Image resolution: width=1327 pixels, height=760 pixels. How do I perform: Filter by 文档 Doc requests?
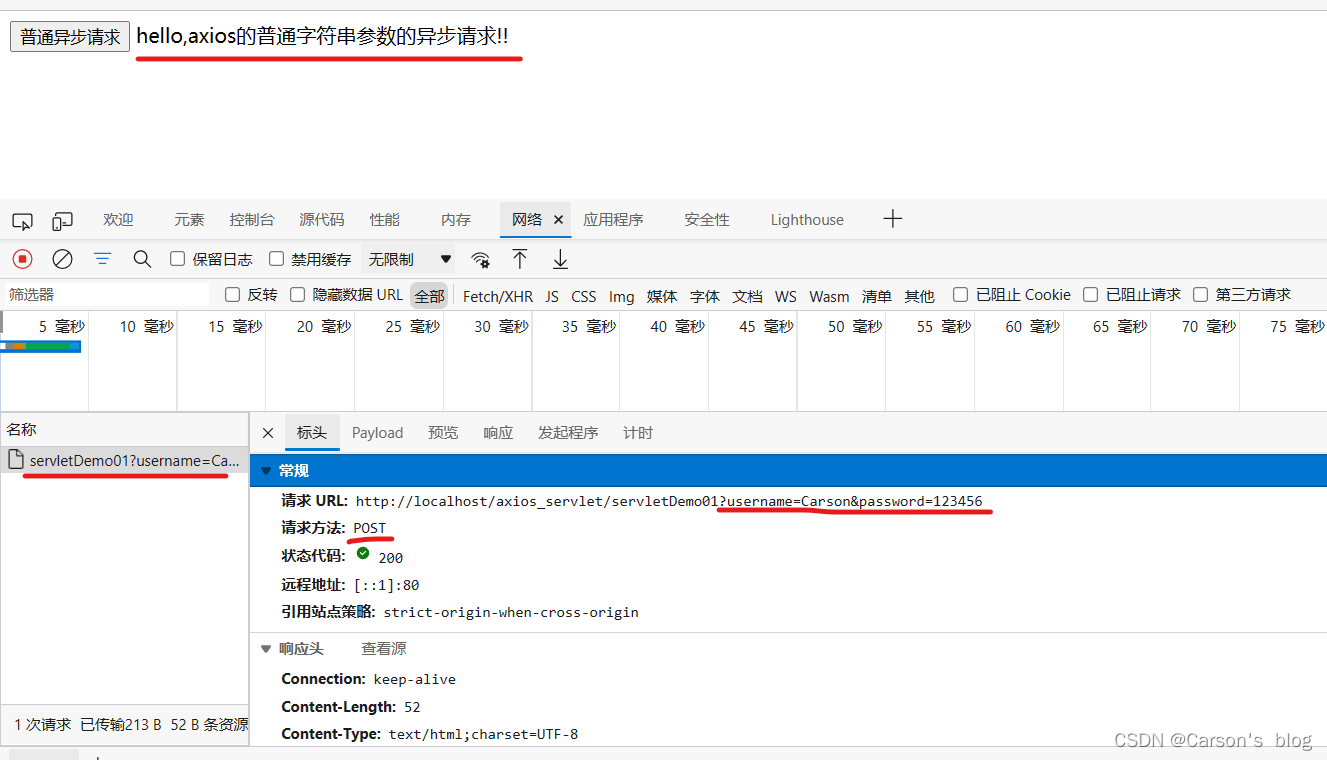point(748,296)
